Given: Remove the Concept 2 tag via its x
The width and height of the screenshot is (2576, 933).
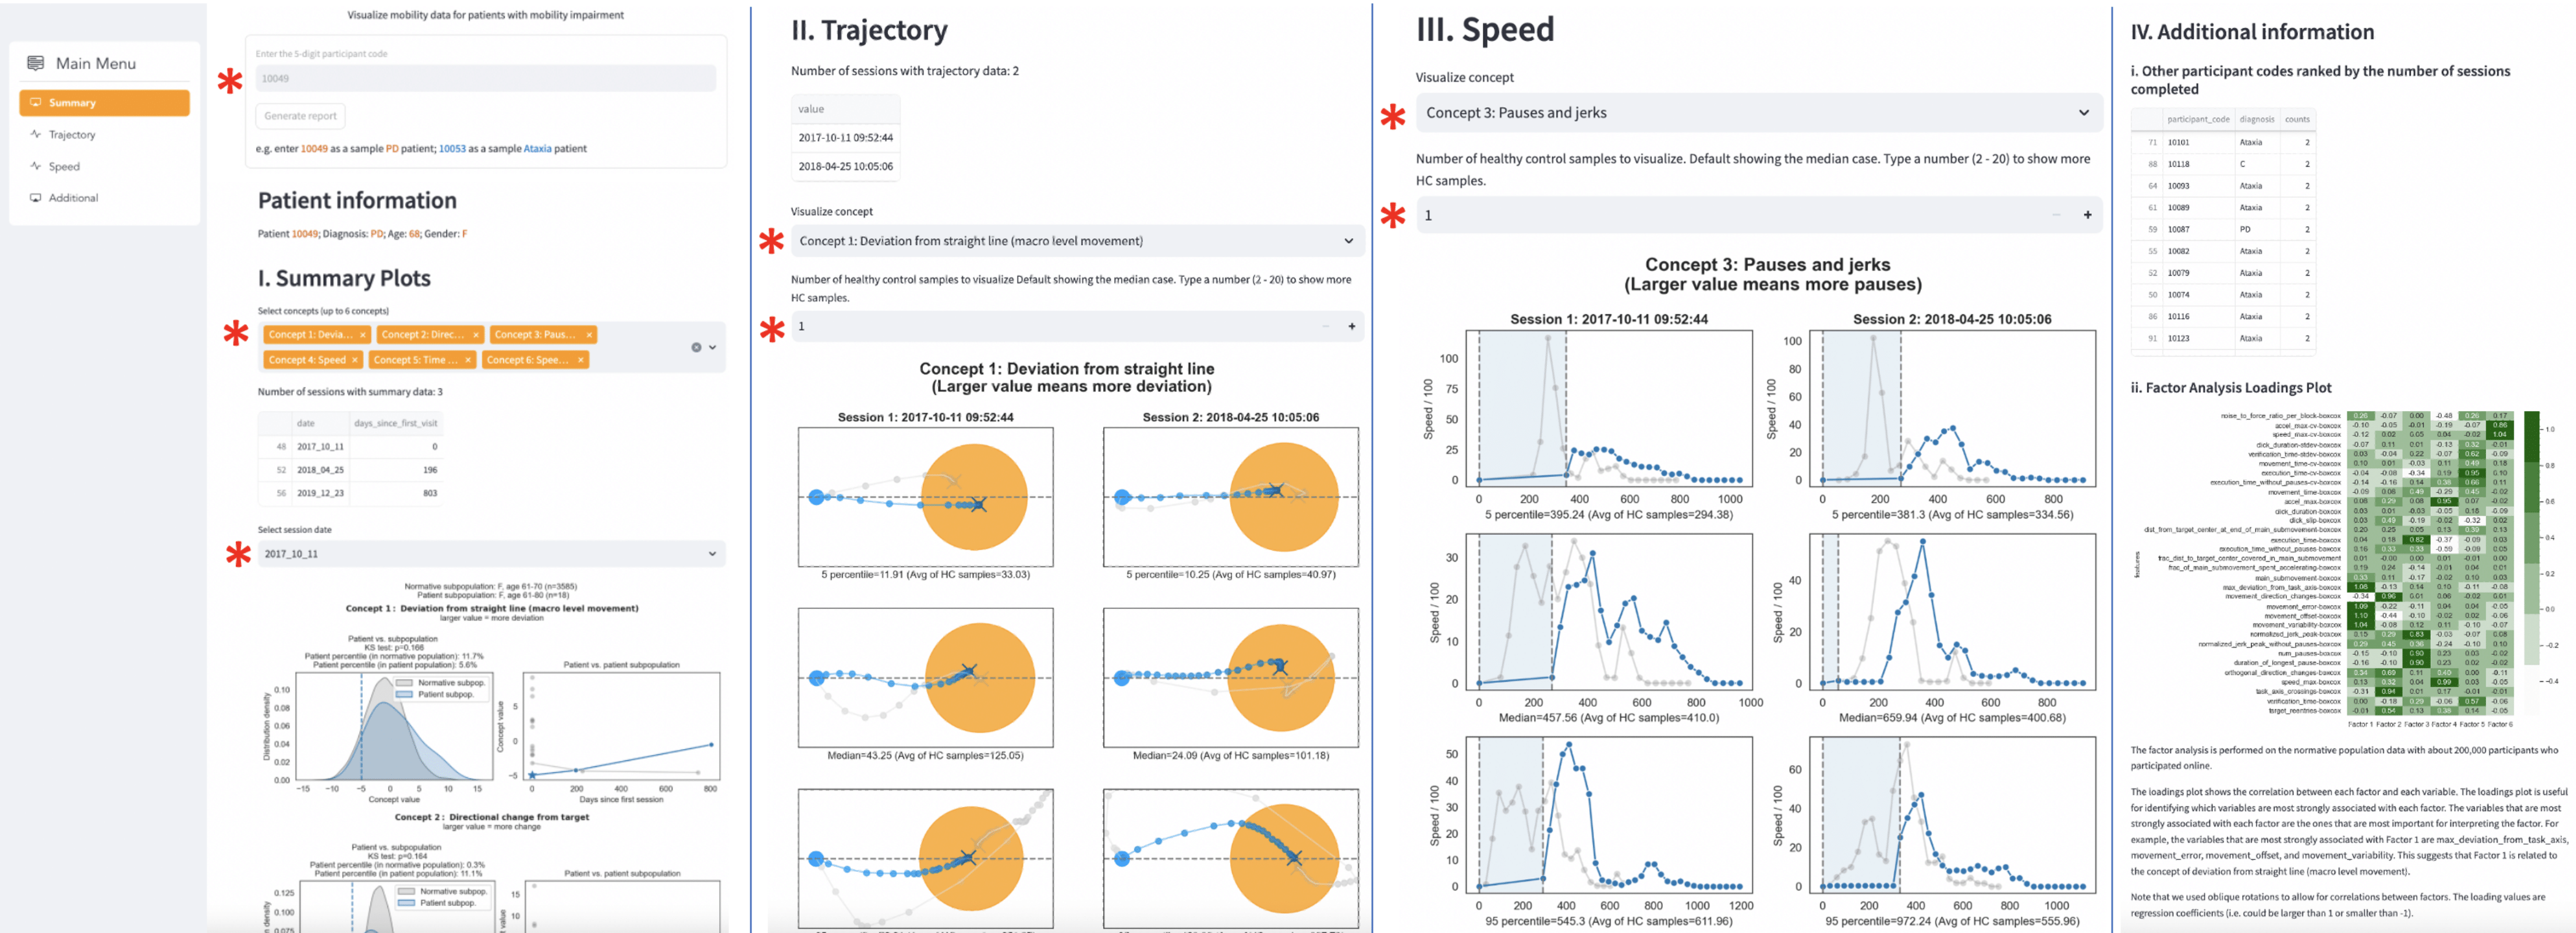Looking at the screenshot, I should click(476, 335).
